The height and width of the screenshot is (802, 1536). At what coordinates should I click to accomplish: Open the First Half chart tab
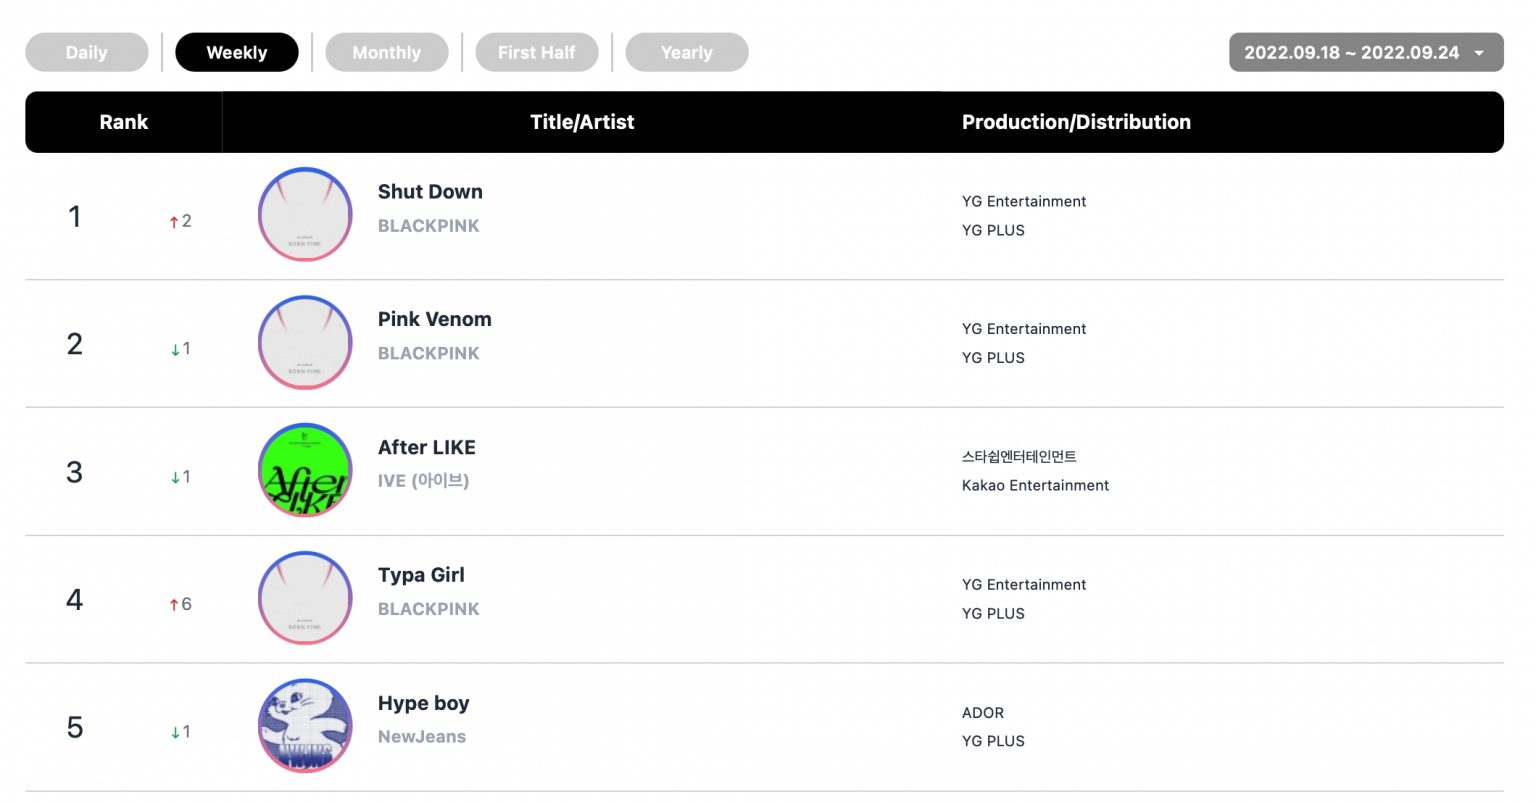coord(537,53)
